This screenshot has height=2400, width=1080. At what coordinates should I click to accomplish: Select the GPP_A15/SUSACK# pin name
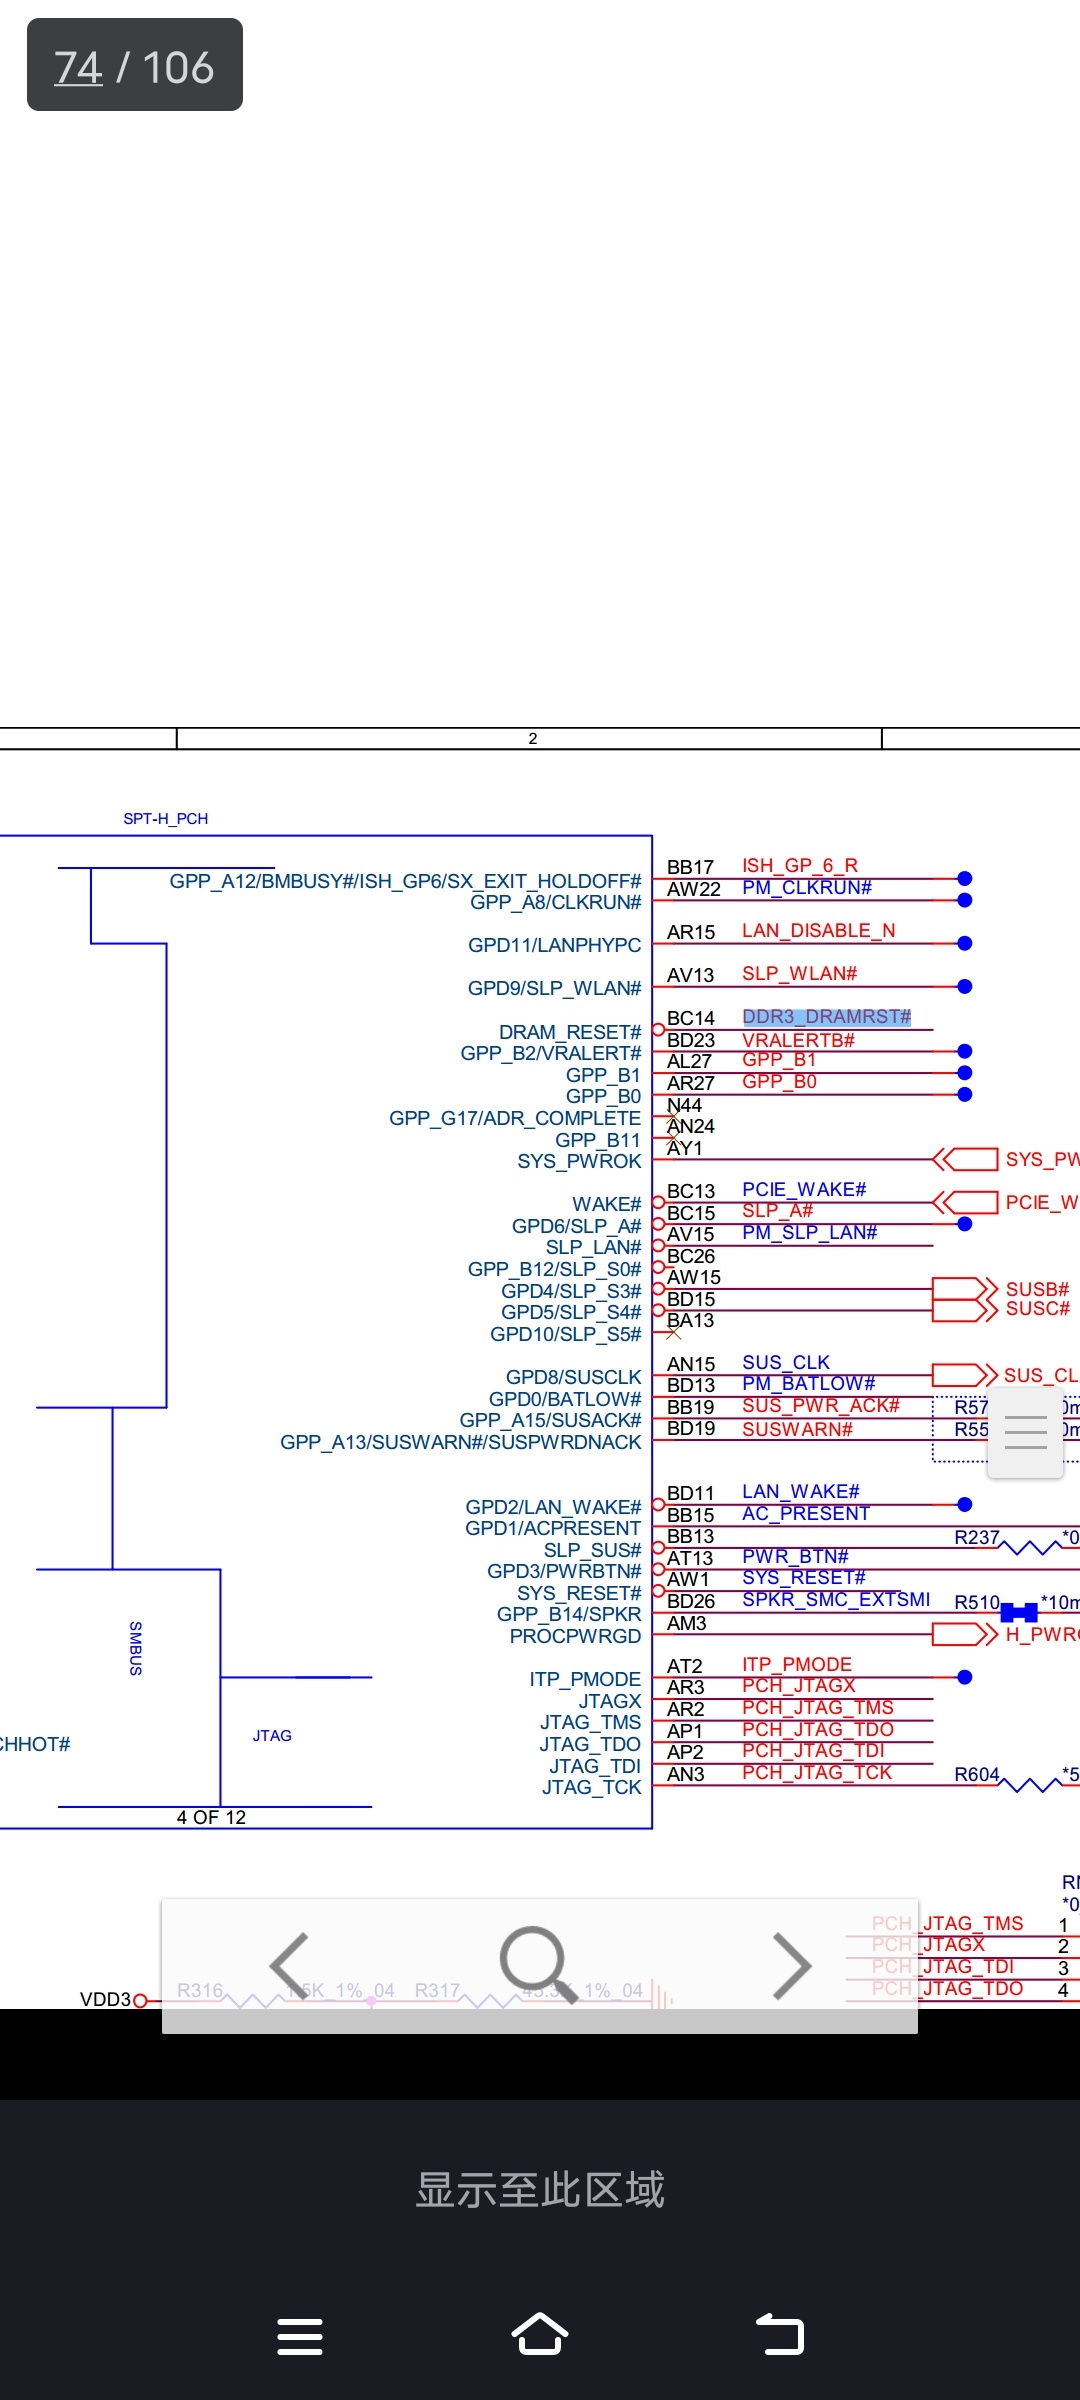(551, 1420)
